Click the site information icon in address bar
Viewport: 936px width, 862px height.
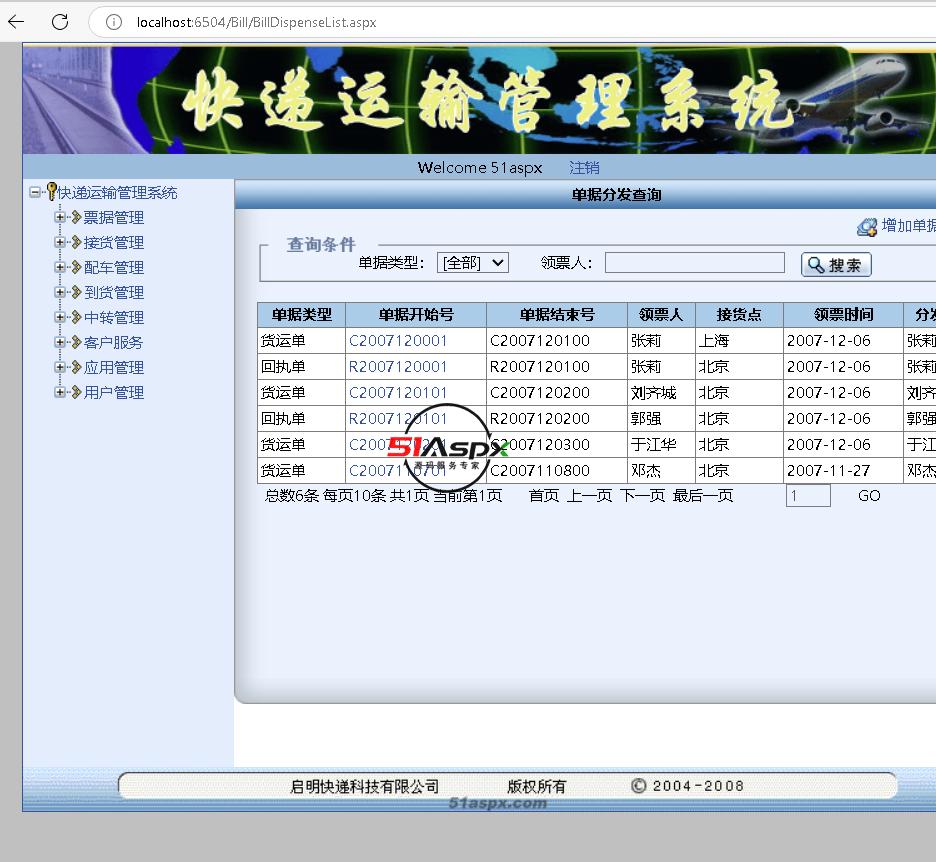click(x=114, y=22)
